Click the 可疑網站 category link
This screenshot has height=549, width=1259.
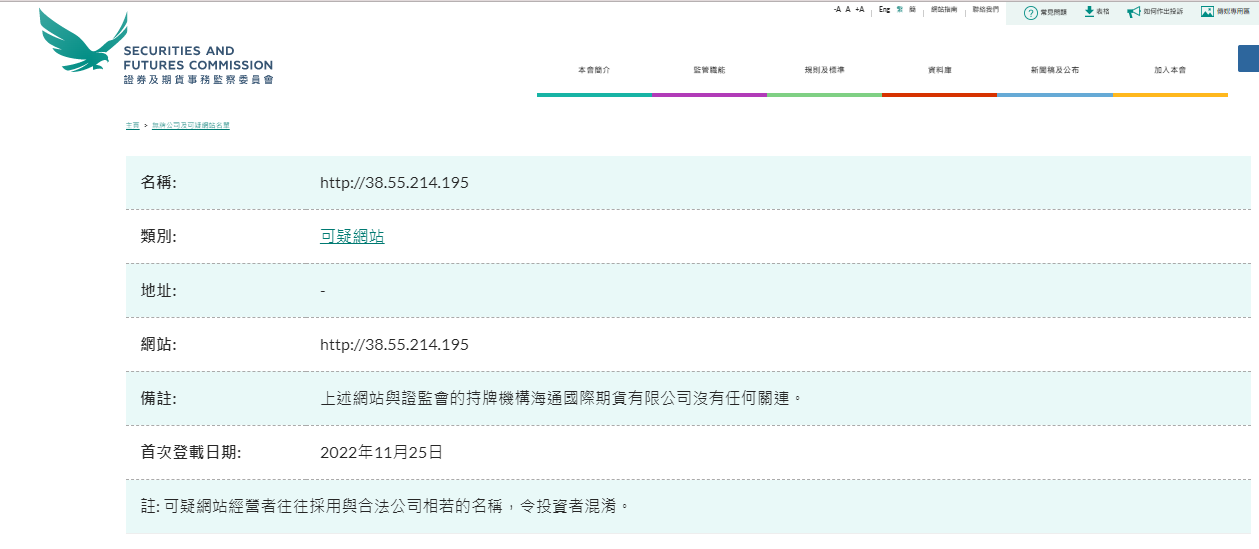point(352,237)
